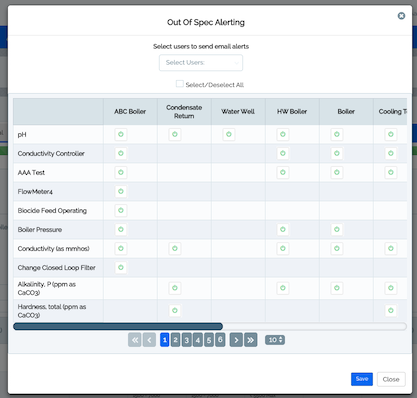Click the ABC Boiler column header
Viewport: 417px width, 398px height.
click(x=130, y=111)
